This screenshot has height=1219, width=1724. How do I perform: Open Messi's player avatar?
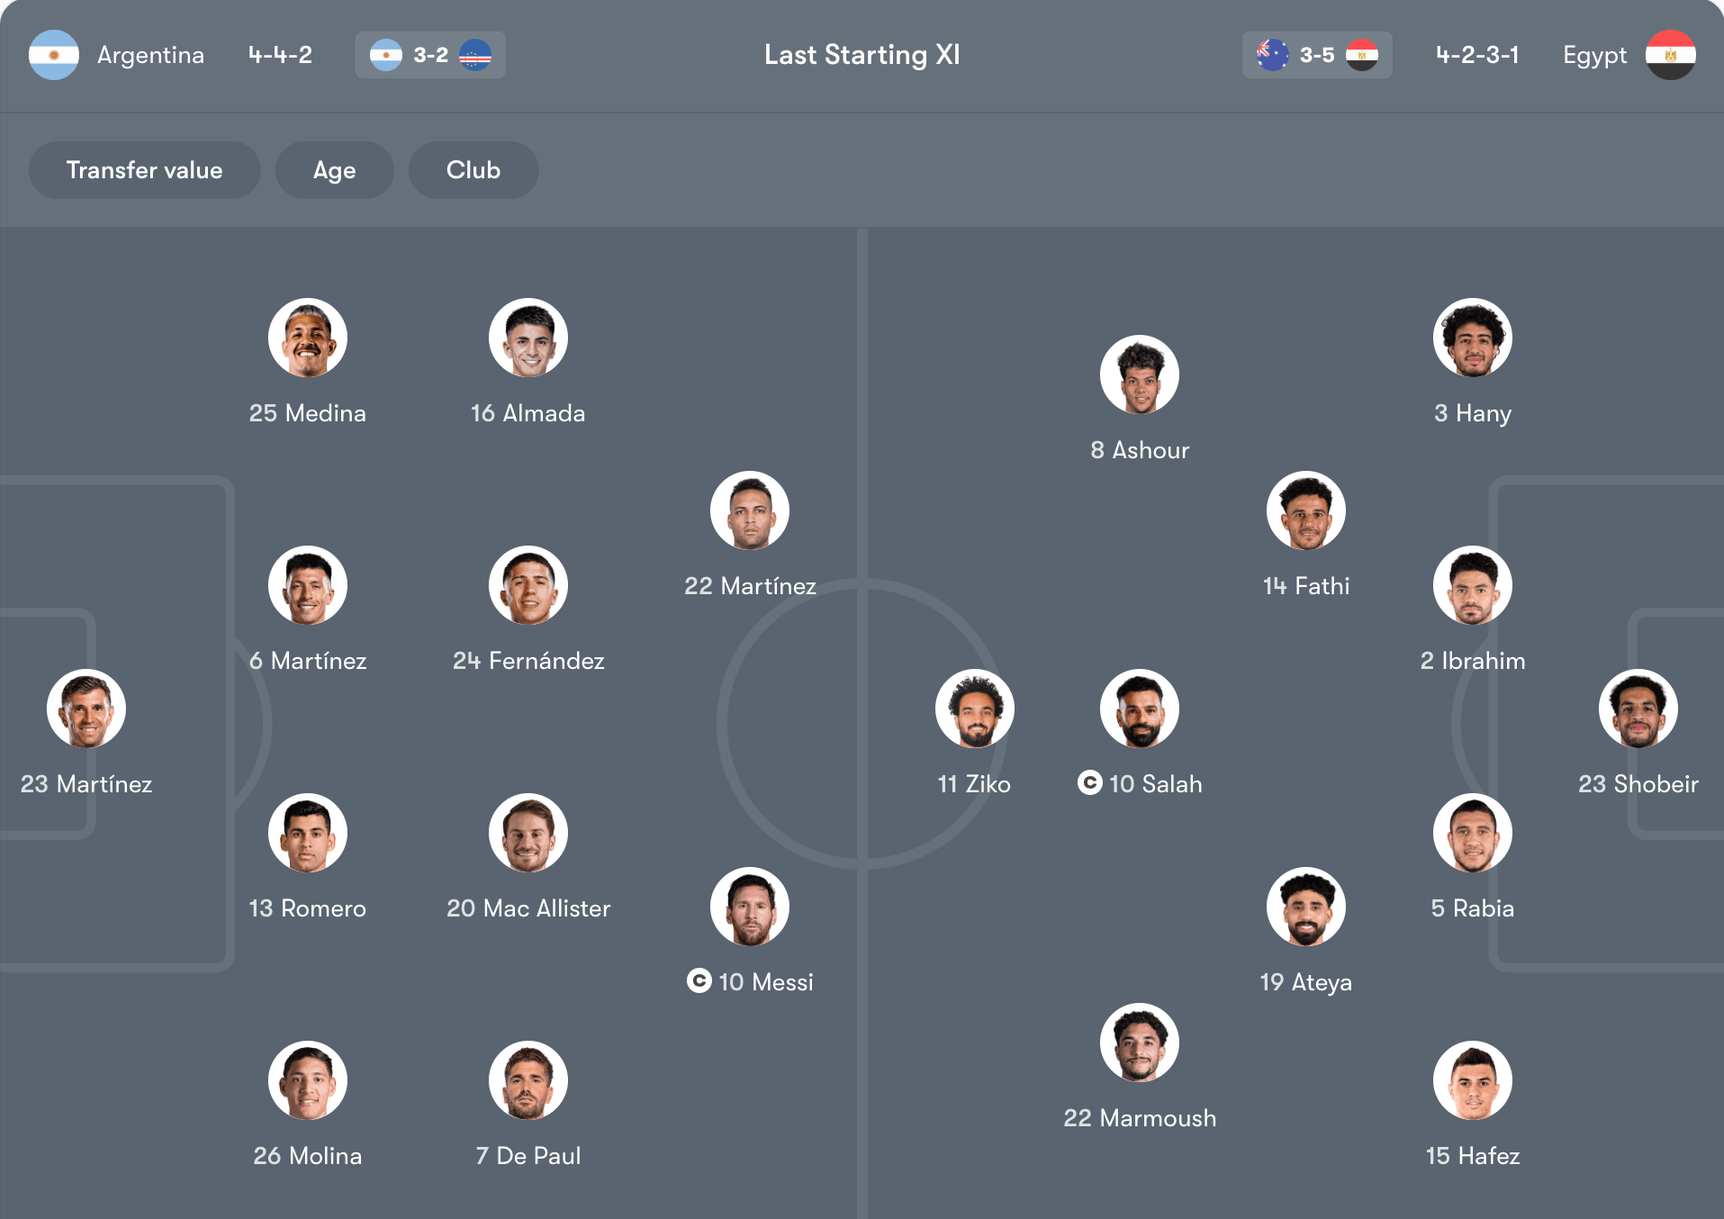pos(750,907)
